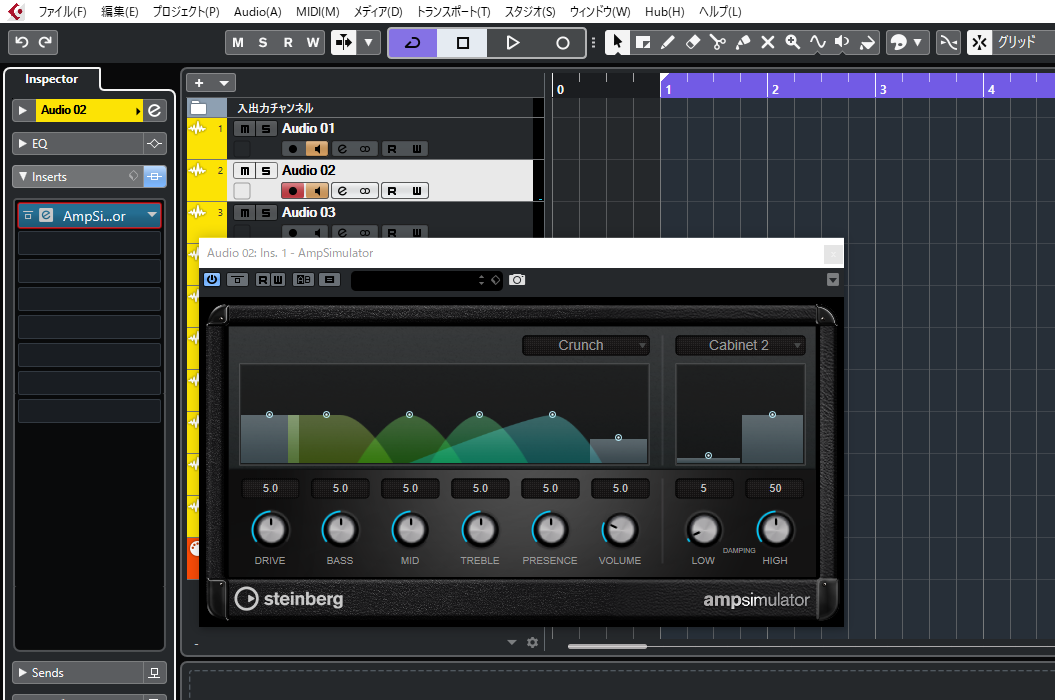Click the PRESENCE knob
The width and height of the screenshot is (1055, 700).
point(550,529)
